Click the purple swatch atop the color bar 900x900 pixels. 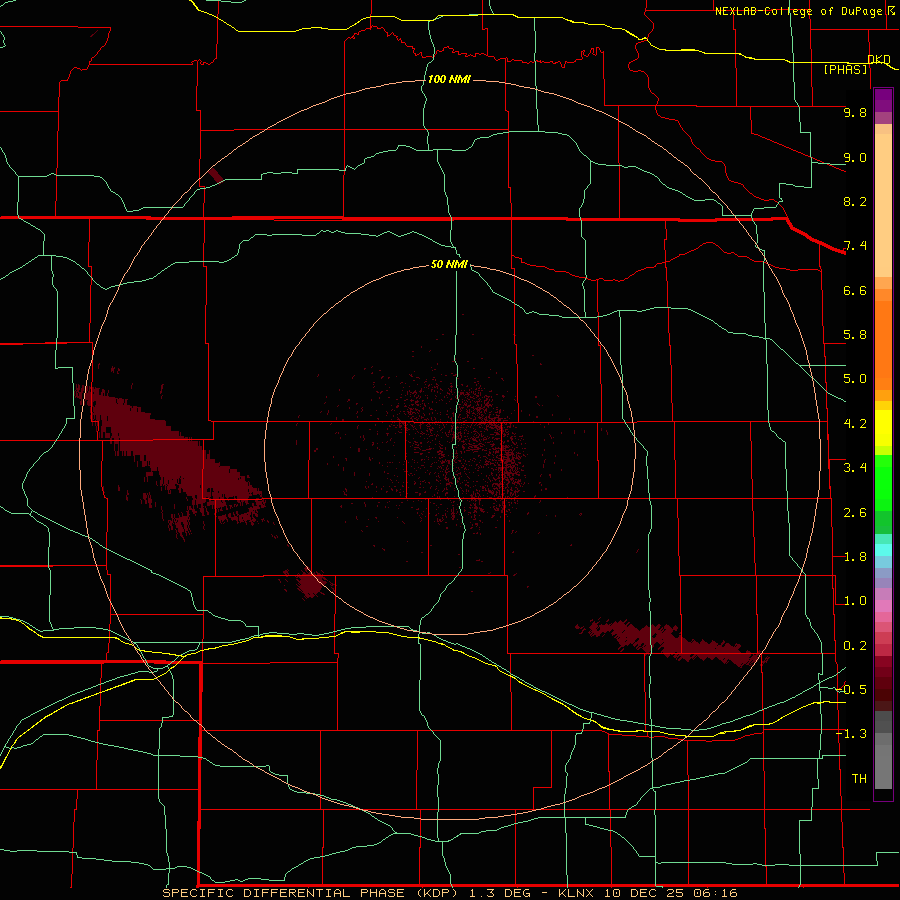(x=883, y=100)
